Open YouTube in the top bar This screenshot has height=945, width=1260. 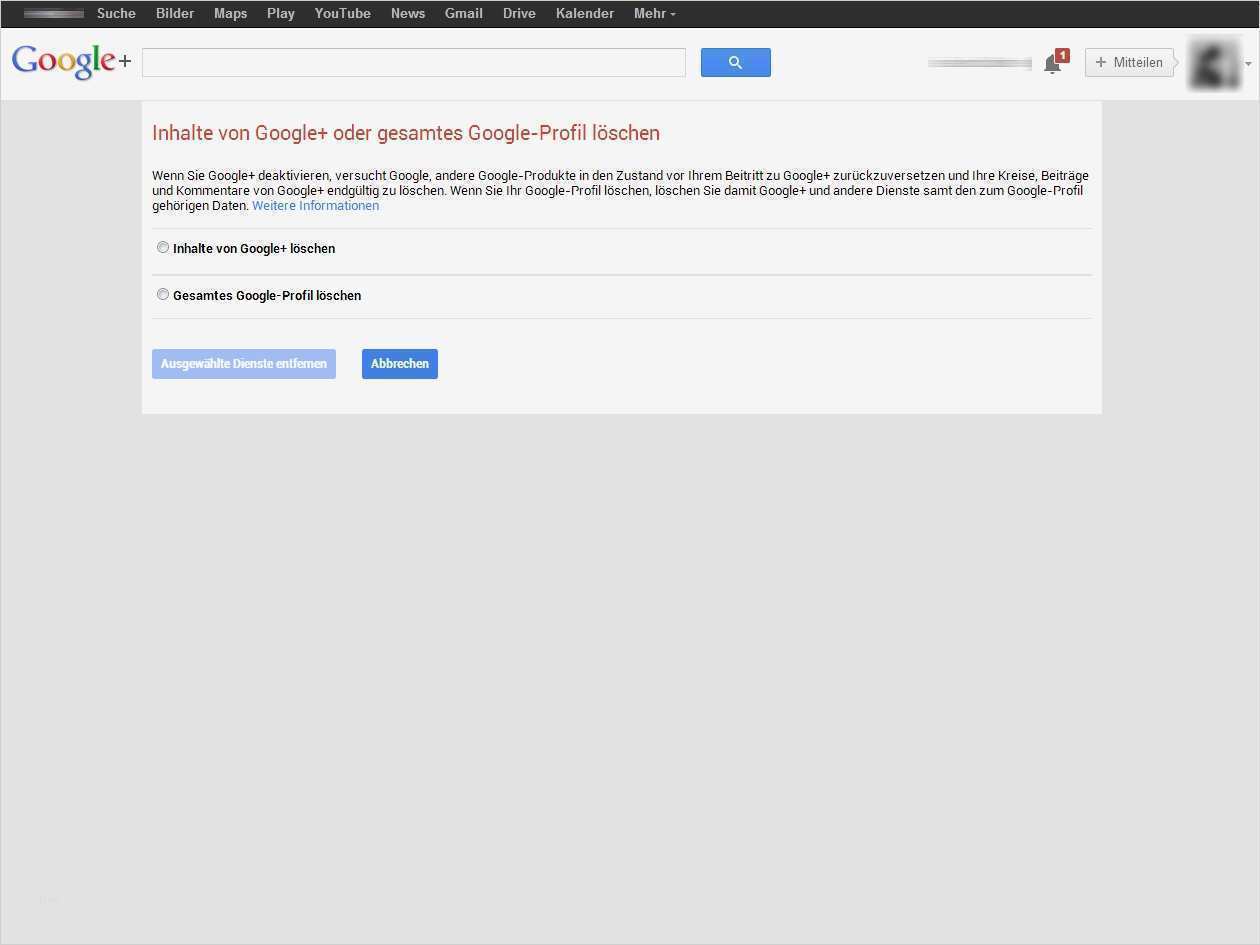(342, 14)
